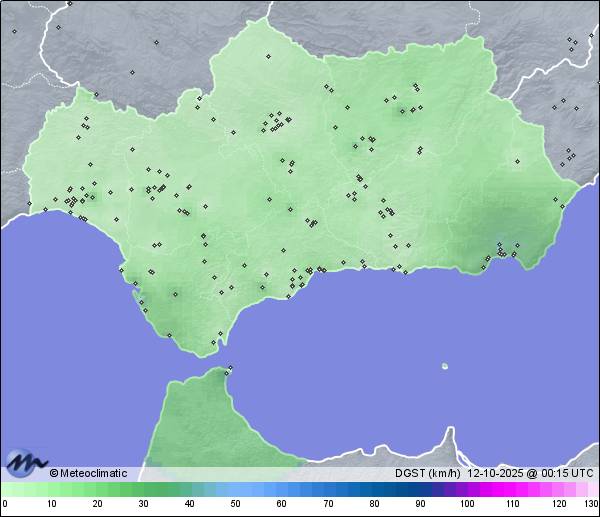
Task: Open the © Meteoclimatic copyright link
Action: point(88,473)
